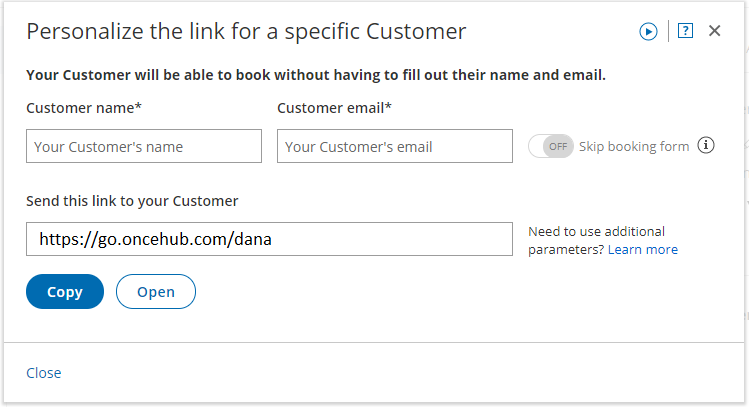Focus the Customer name input field
This screenshot has height=407, width=749.
point(144,146)
